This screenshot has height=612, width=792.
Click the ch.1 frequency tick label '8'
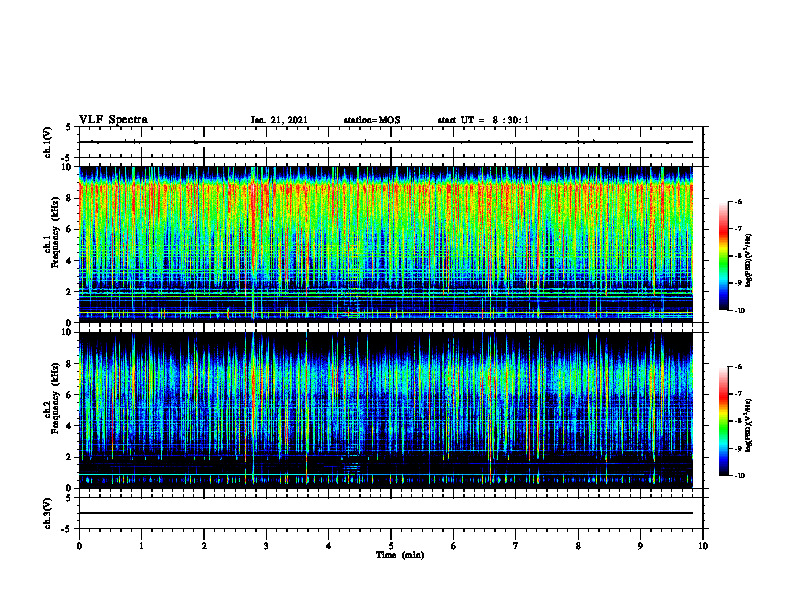(x=69, y=198)
